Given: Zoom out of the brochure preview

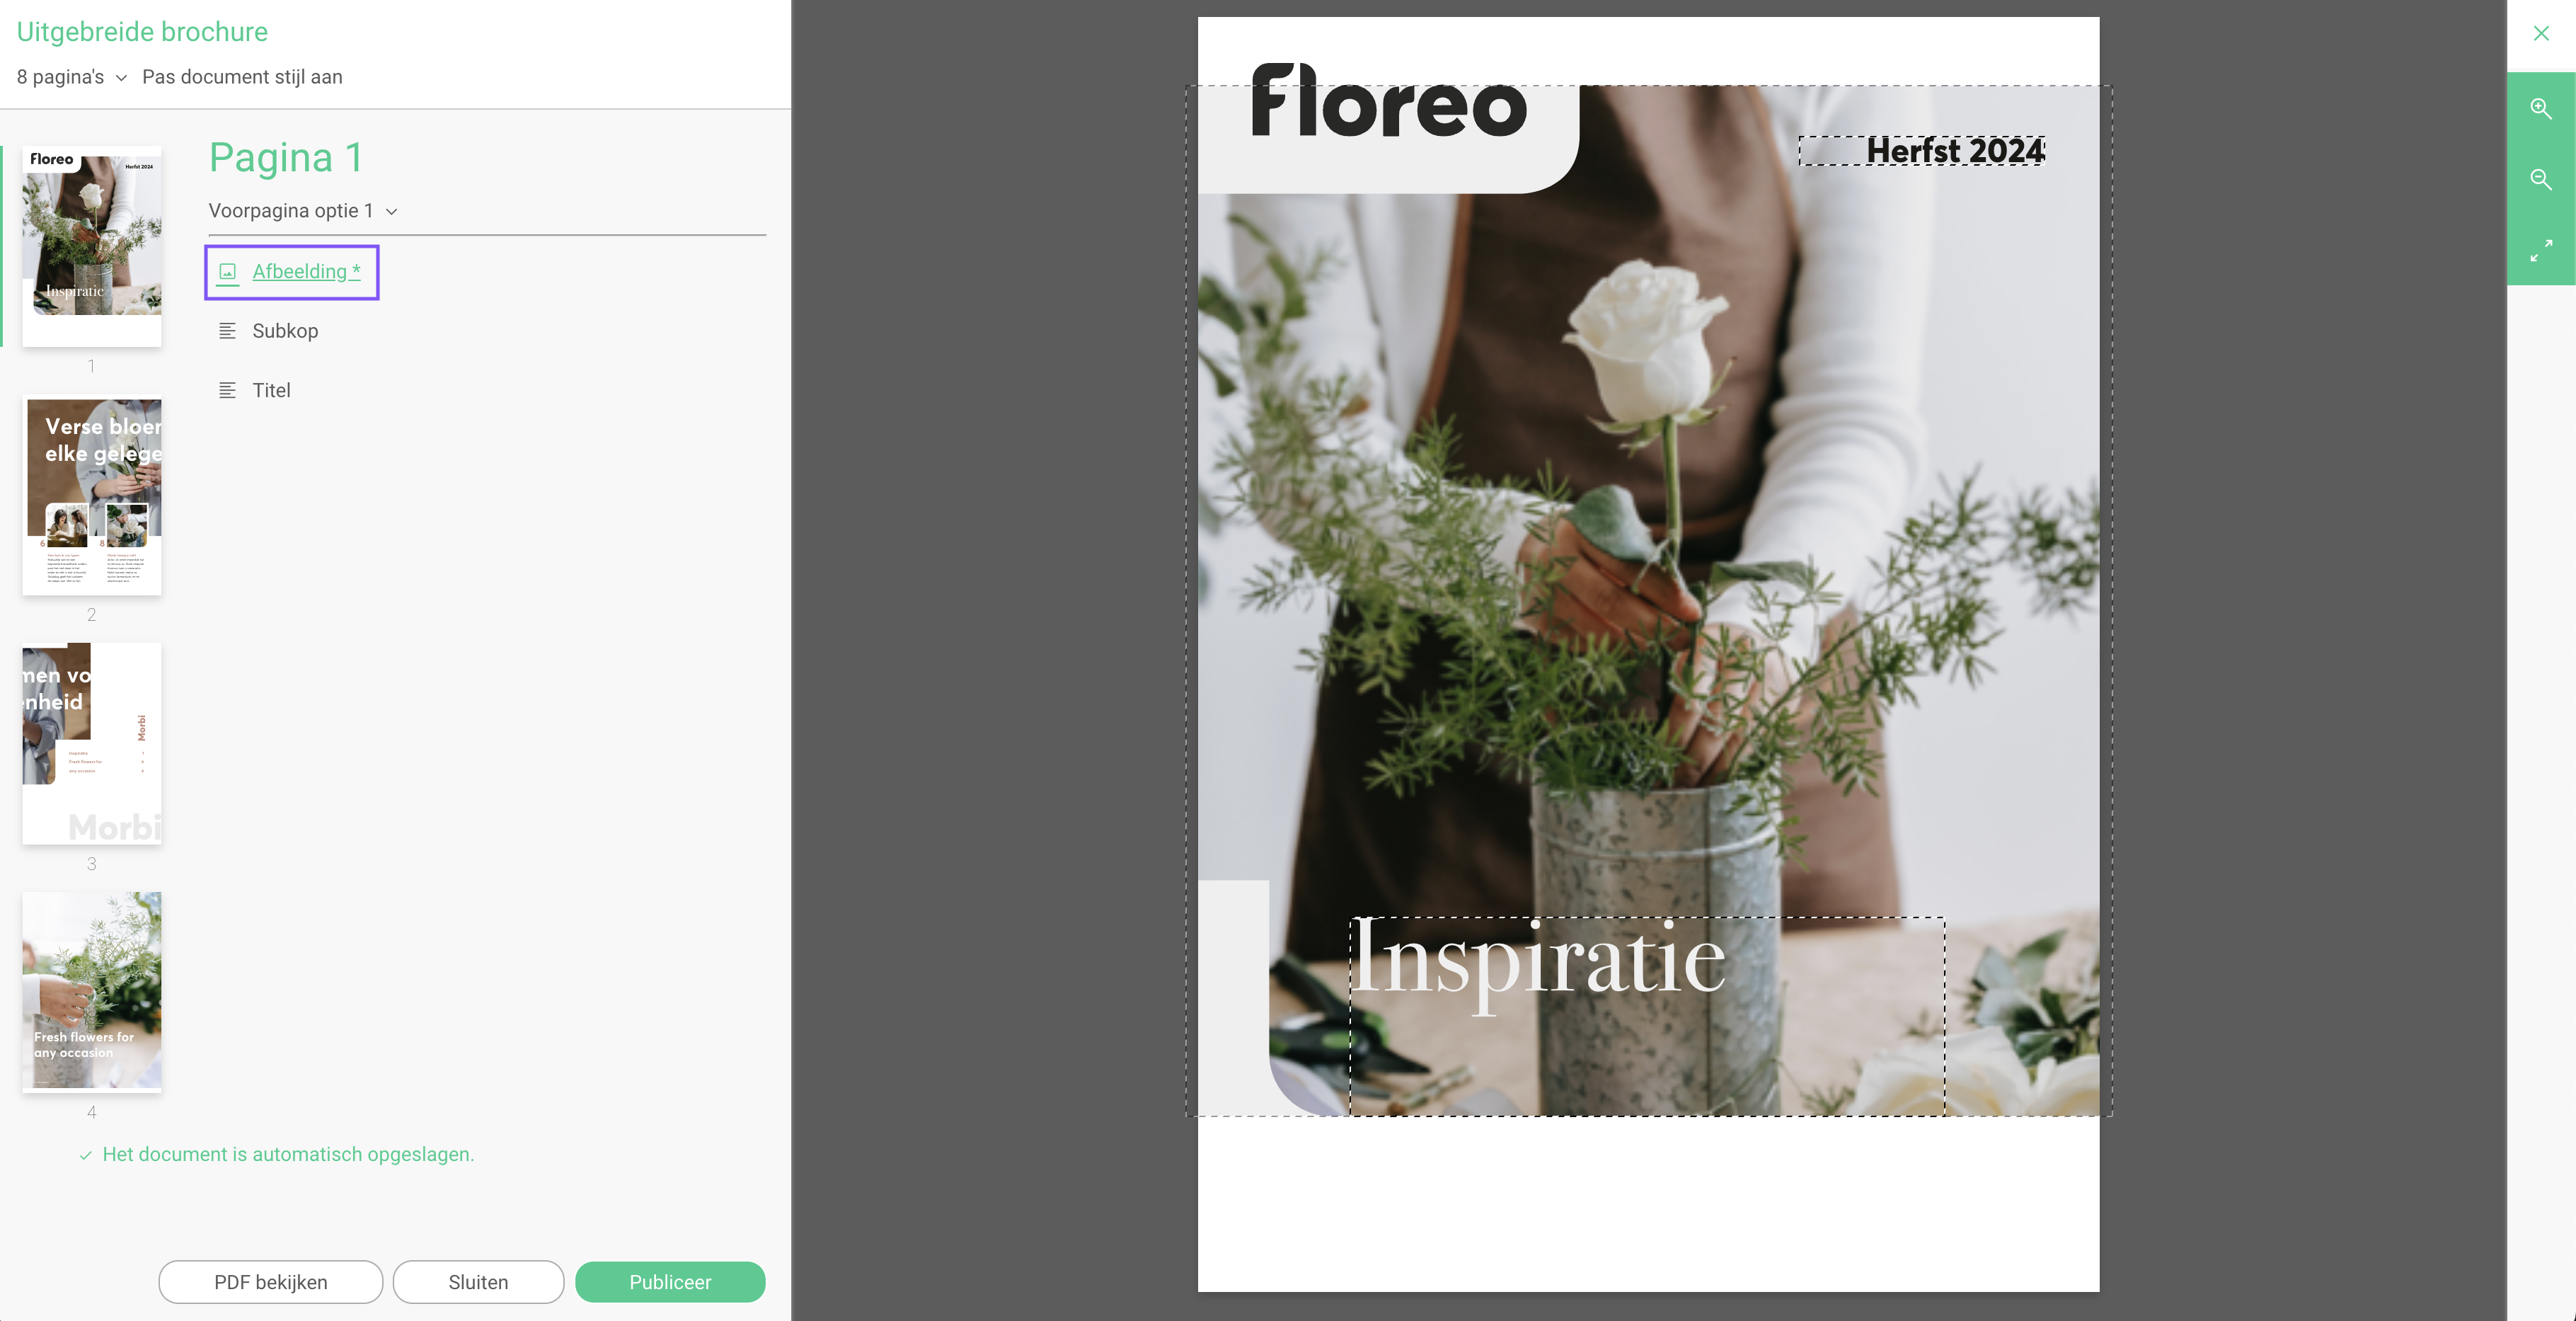Looking at the screenshot, I should 2540,179.
